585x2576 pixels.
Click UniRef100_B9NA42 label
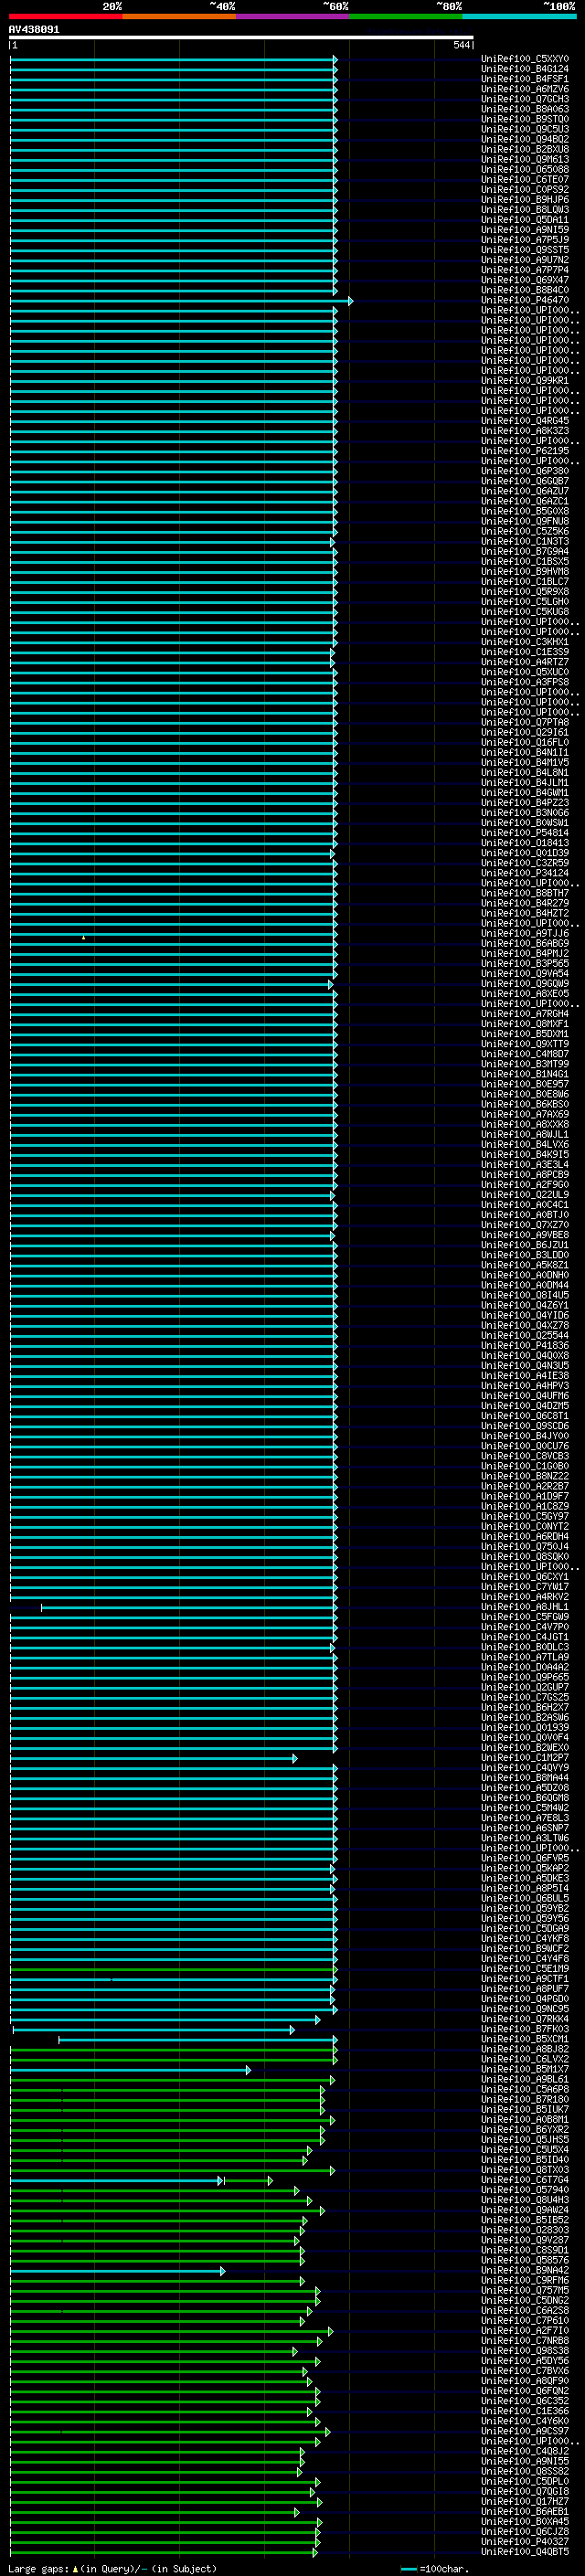point(524,2271)
